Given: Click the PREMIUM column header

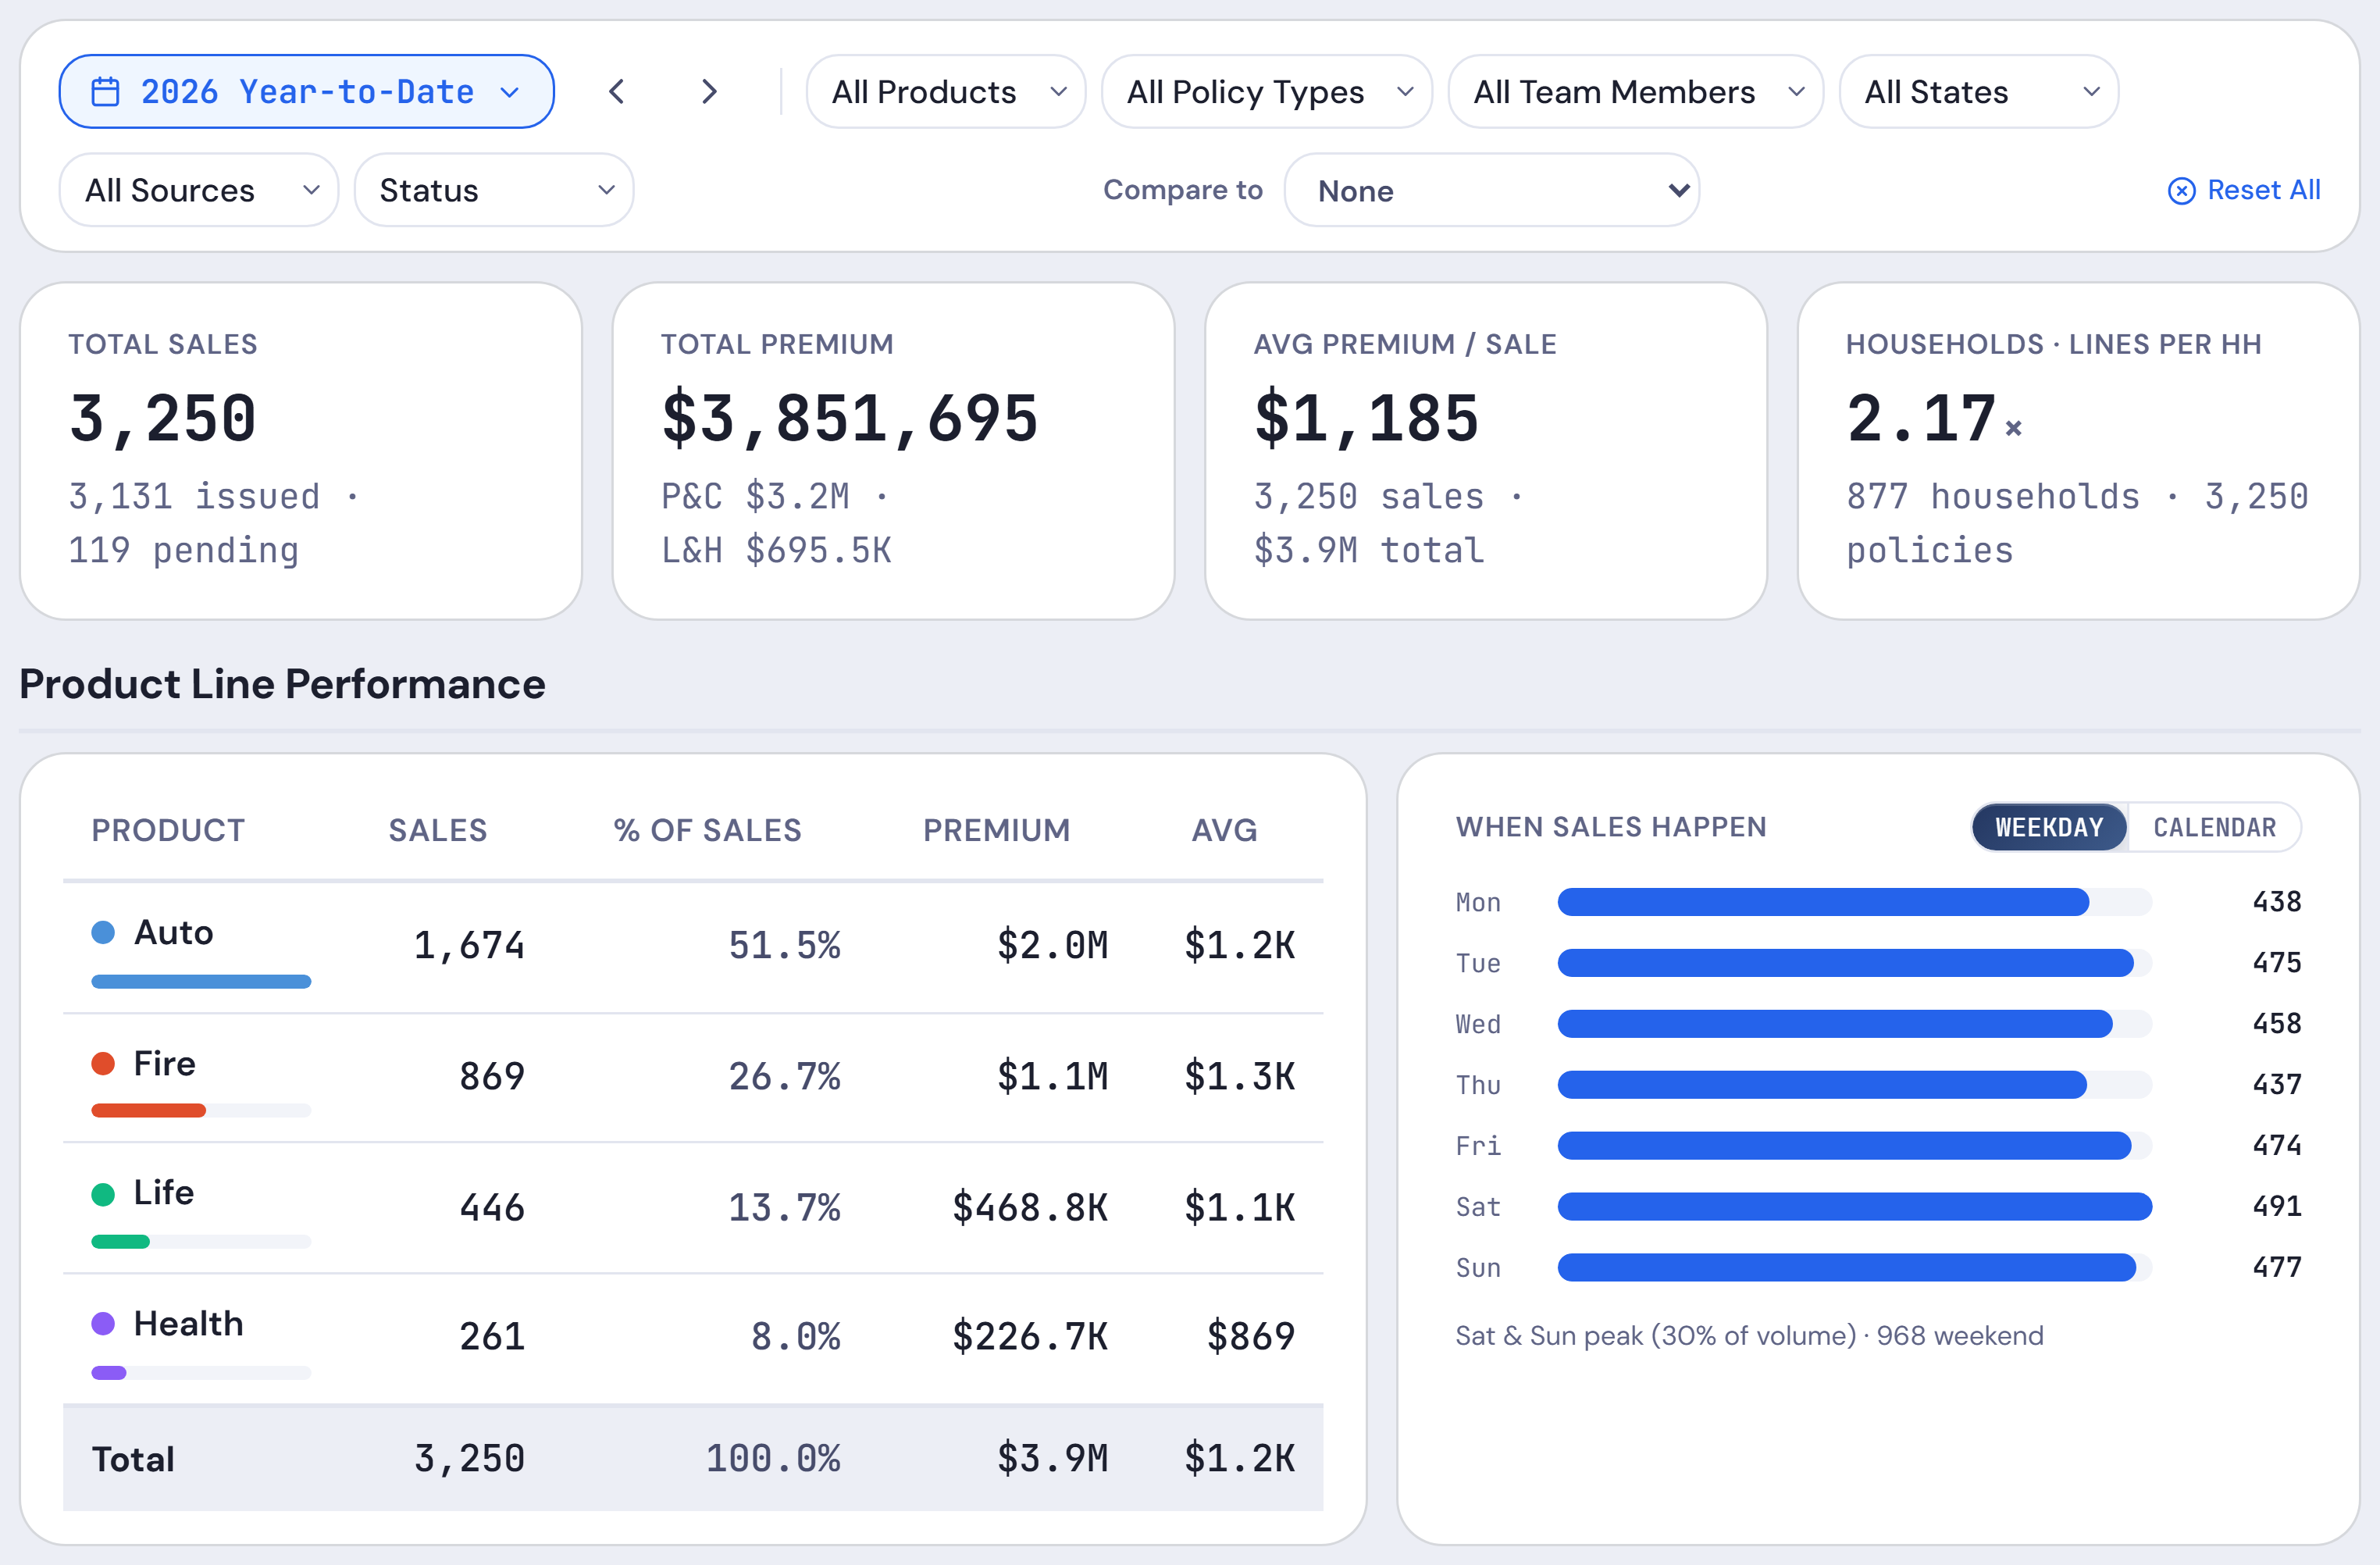Looking at the screenshot, I should click(996, 830).
